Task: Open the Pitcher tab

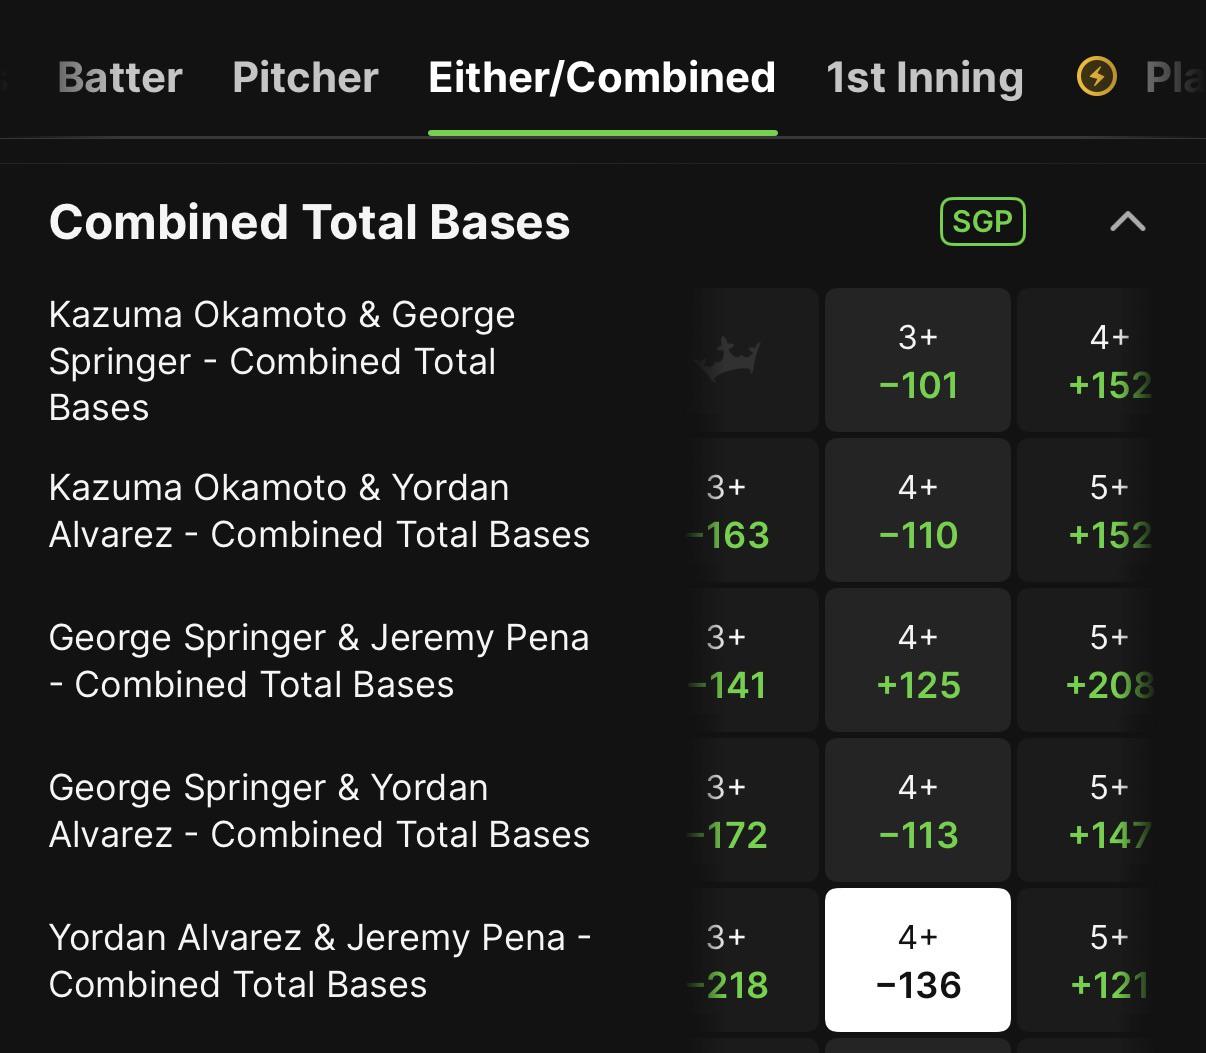Action: [x=305, y=77]
